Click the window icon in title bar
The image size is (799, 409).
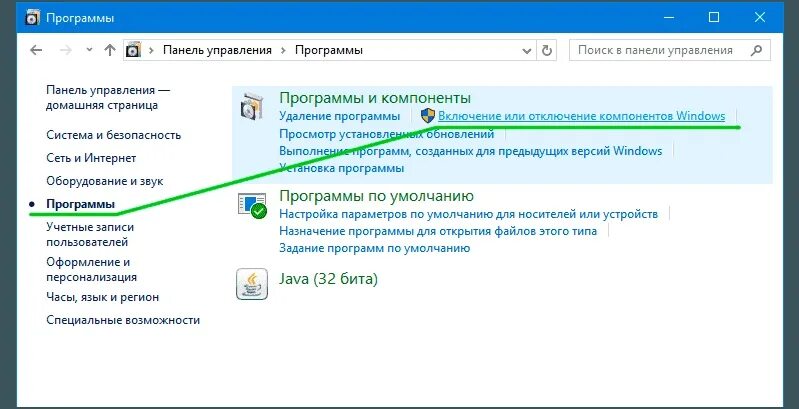tap(32, 18)
